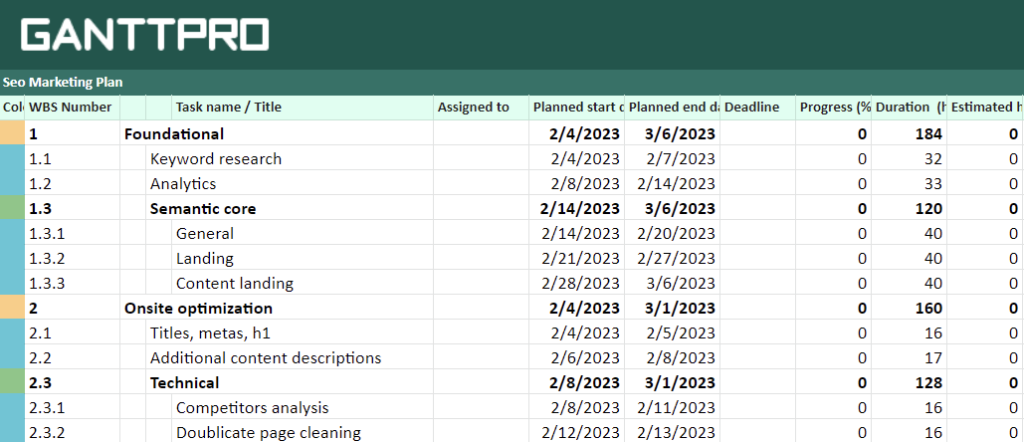Select the Doublicate page cleaning task

pos(268,433)
